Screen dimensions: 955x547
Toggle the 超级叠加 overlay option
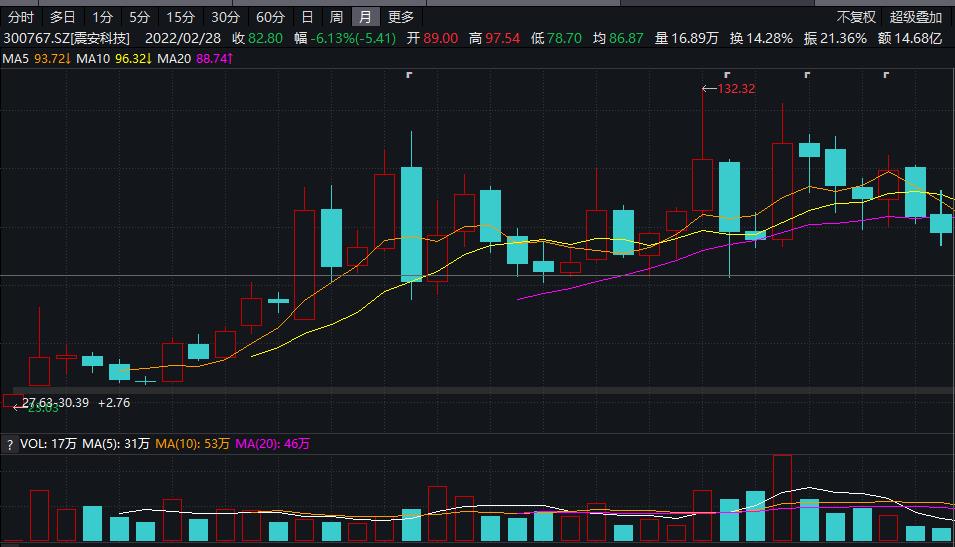pyautogui.click(x=915, y=17)
